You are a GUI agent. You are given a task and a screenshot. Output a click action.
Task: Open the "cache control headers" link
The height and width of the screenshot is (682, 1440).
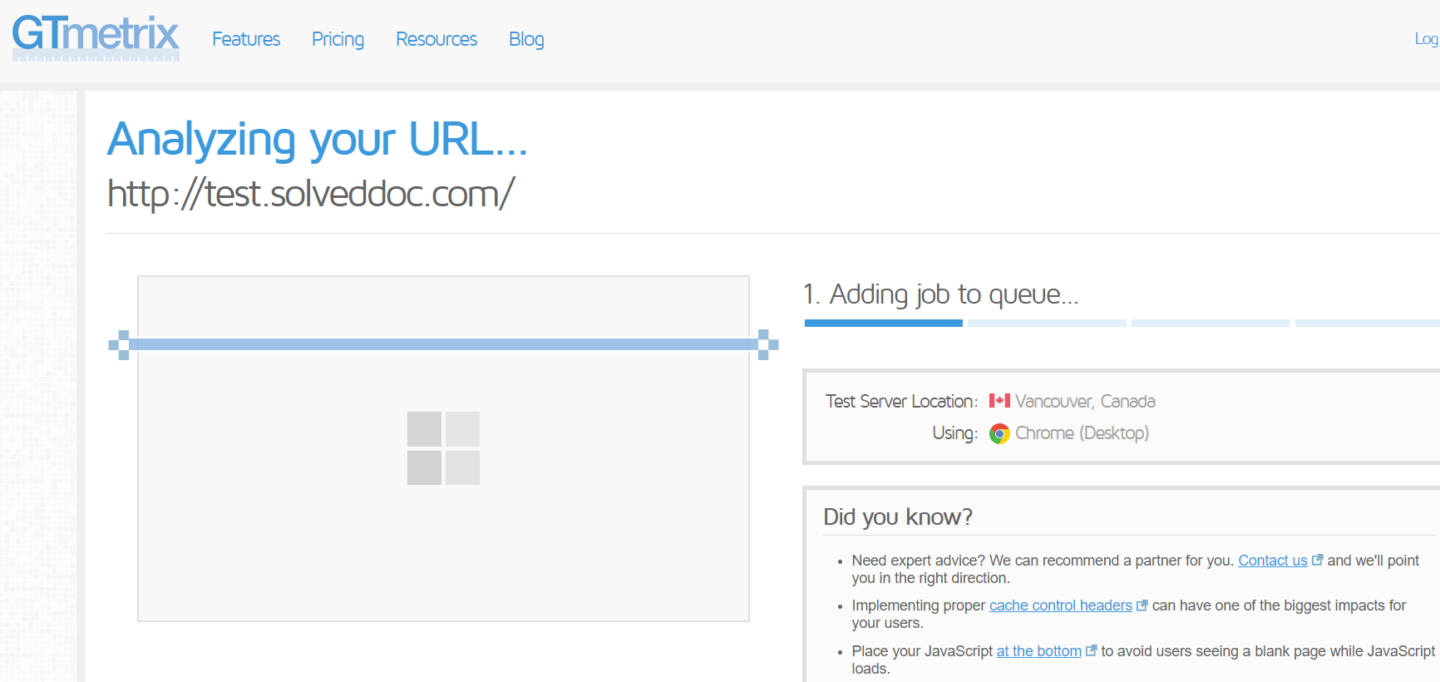click(1060, 604)
